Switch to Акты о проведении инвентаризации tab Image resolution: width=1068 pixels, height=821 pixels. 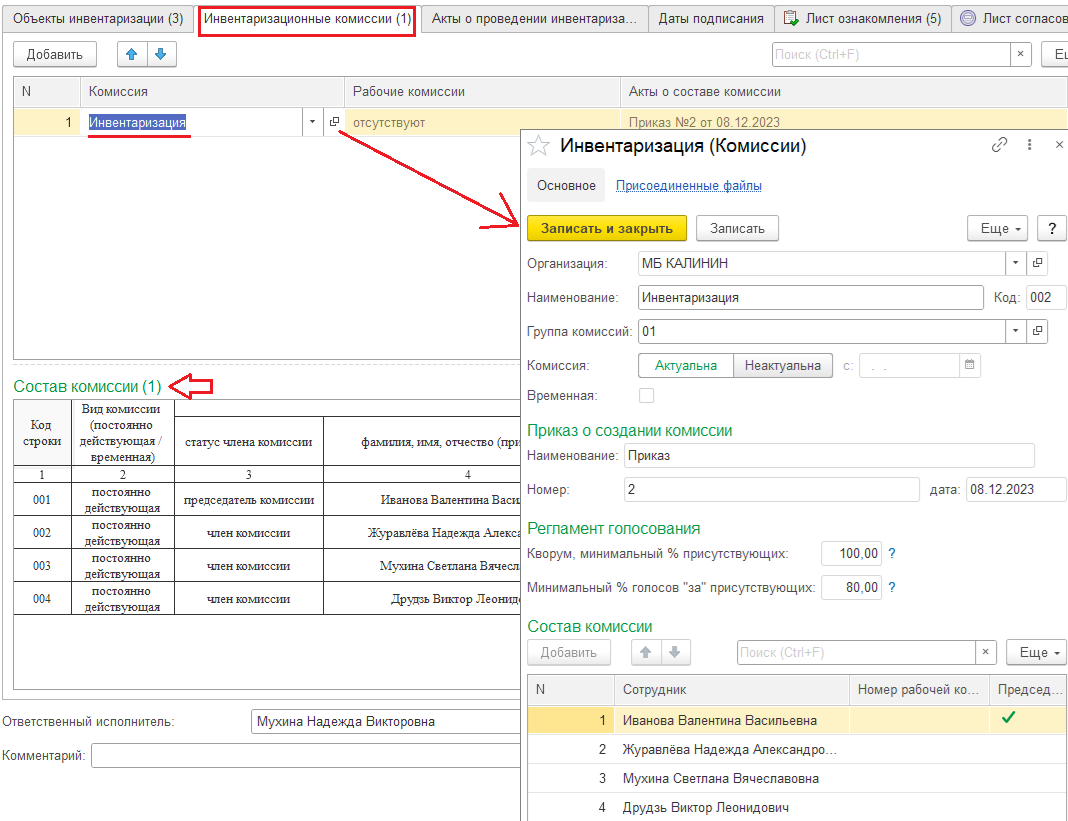point(534,18)
